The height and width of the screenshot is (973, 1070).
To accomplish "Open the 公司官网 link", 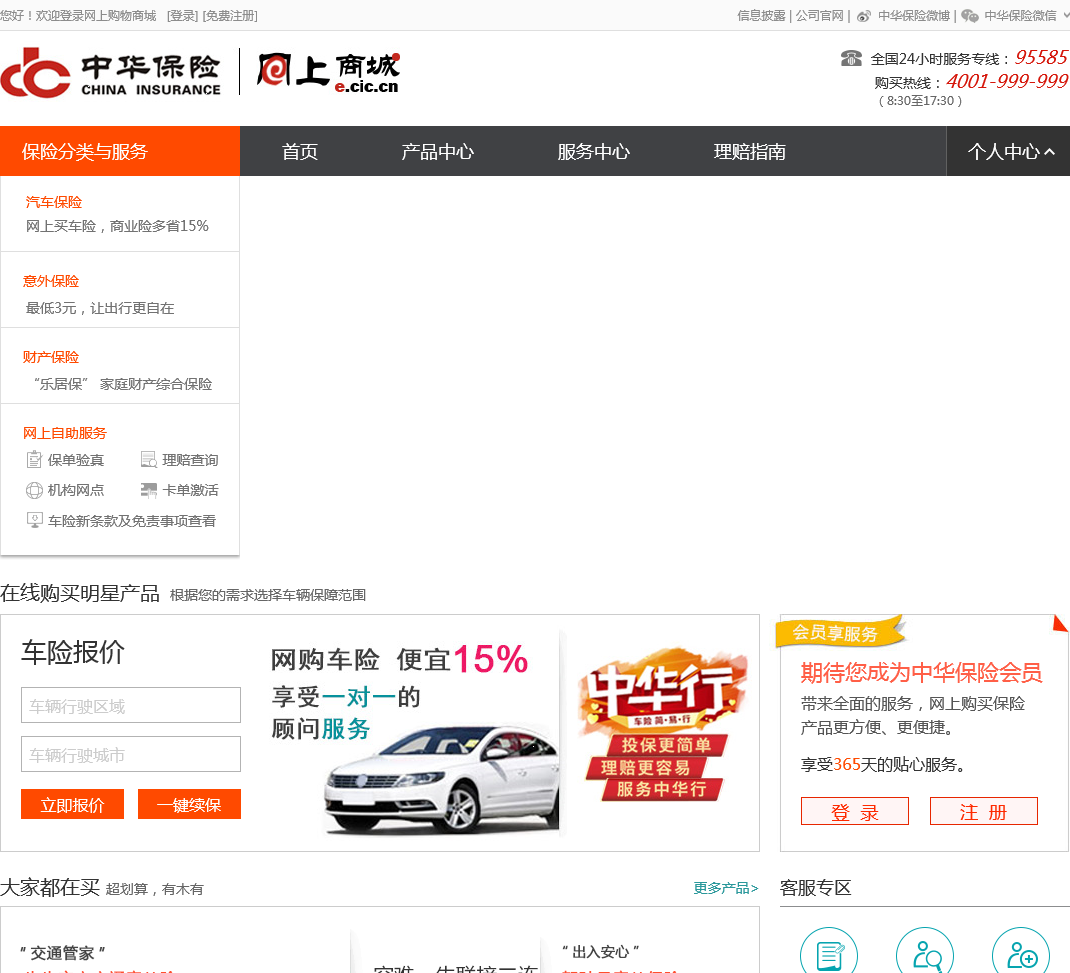I will click(x=819, y=16).
